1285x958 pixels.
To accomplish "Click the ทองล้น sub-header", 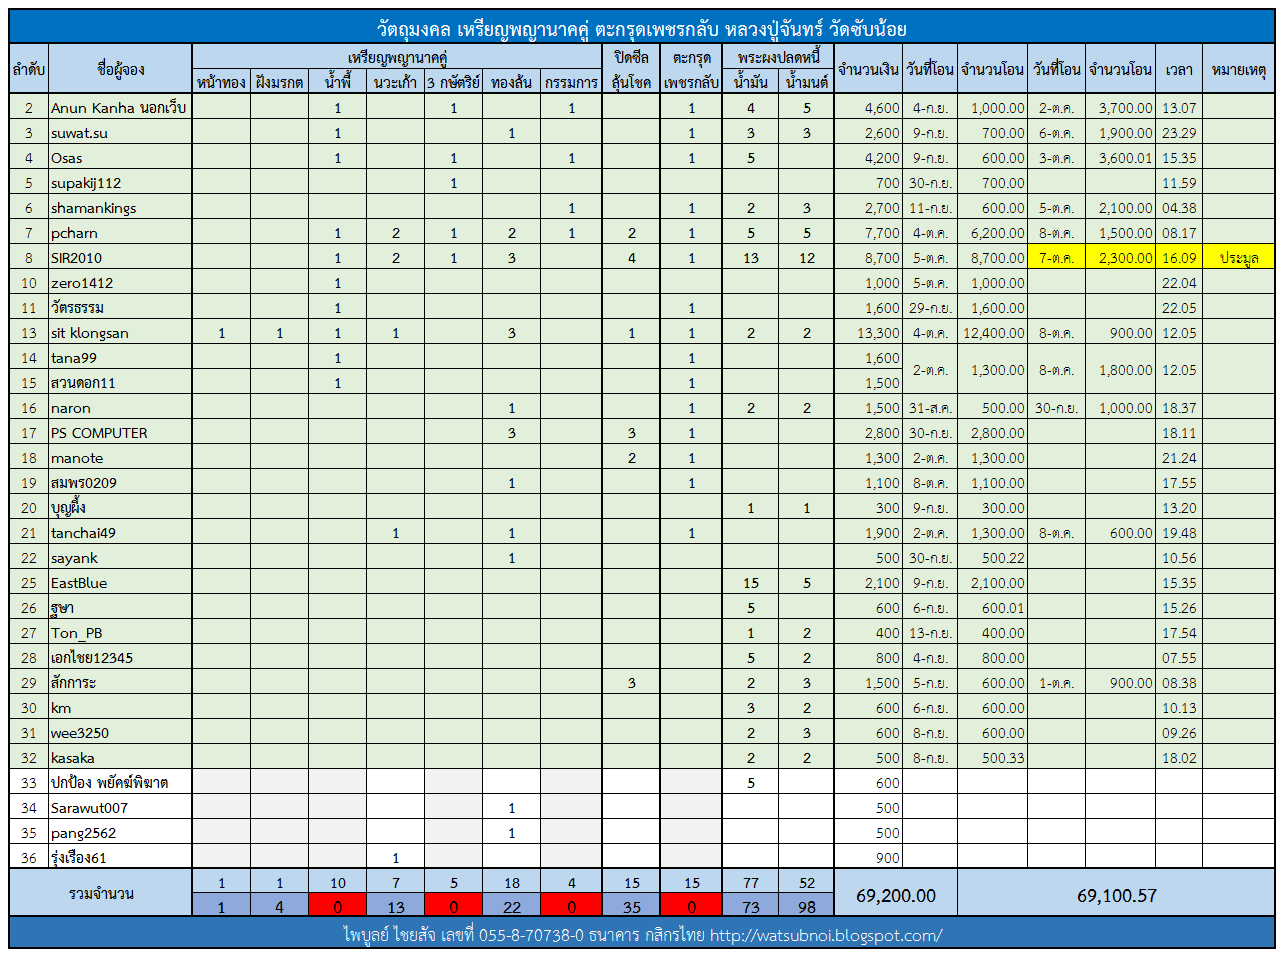I will 511,82.
